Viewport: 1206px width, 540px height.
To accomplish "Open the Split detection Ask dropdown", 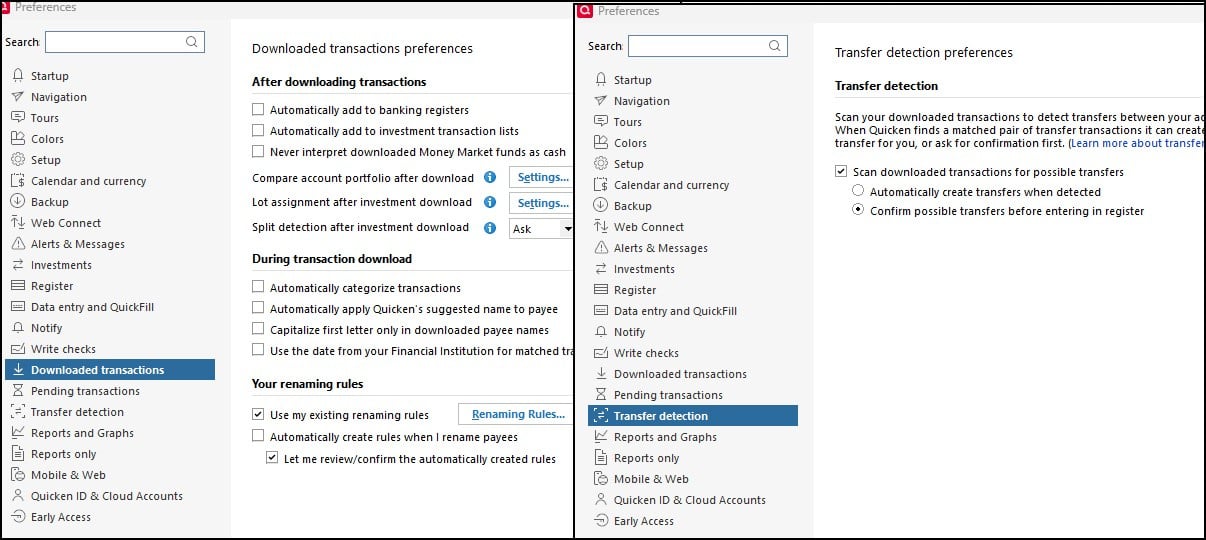I will pos(541,229).
